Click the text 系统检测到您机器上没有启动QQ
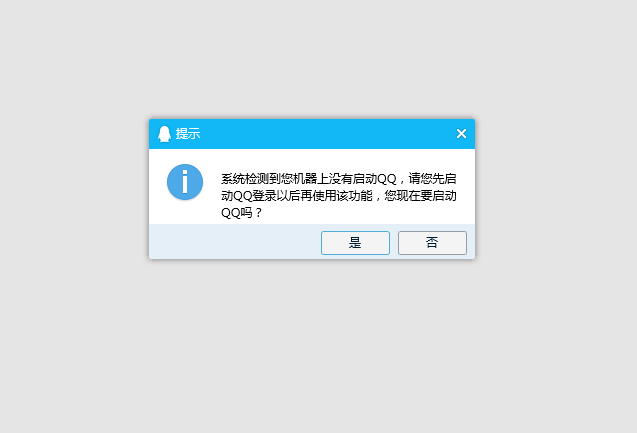Viewport: 637px width, 433px height. 309,179
